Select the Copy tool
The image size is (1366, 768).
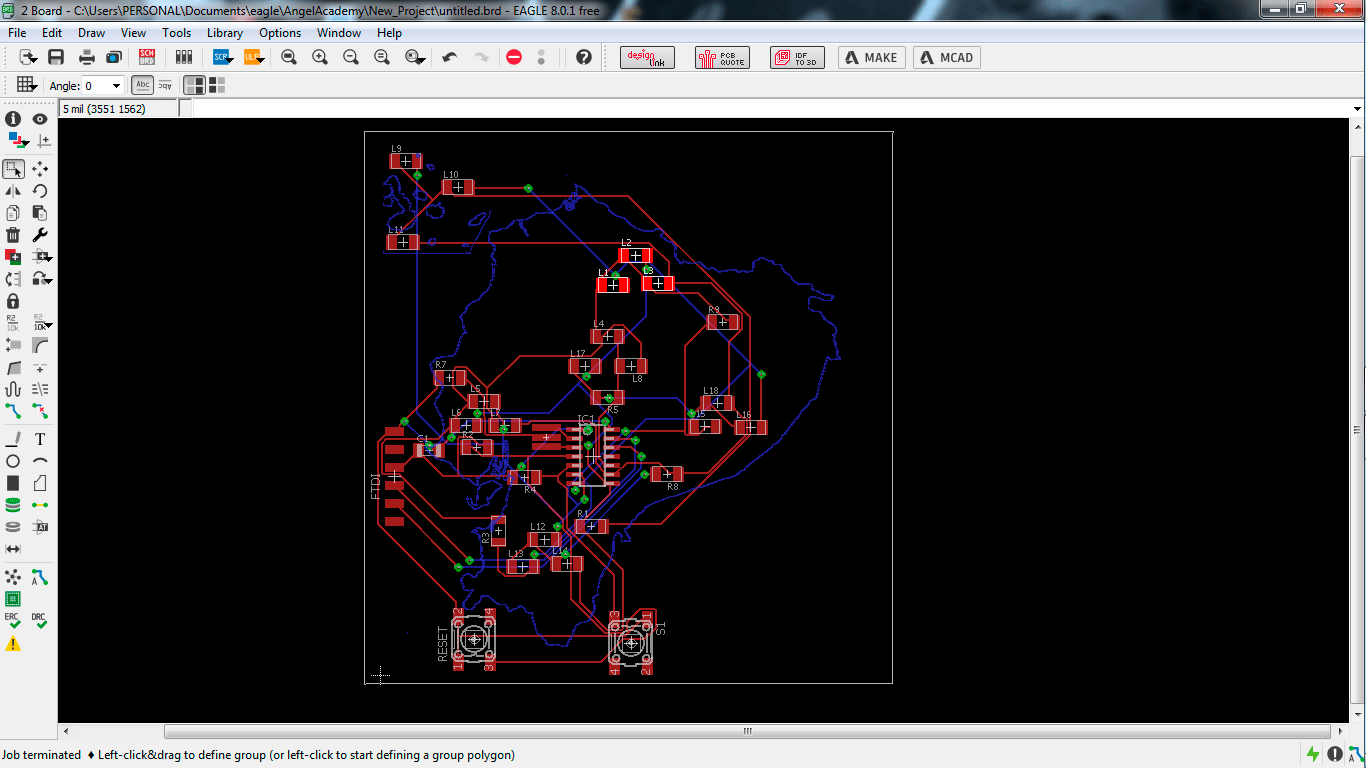click(13, 213)
